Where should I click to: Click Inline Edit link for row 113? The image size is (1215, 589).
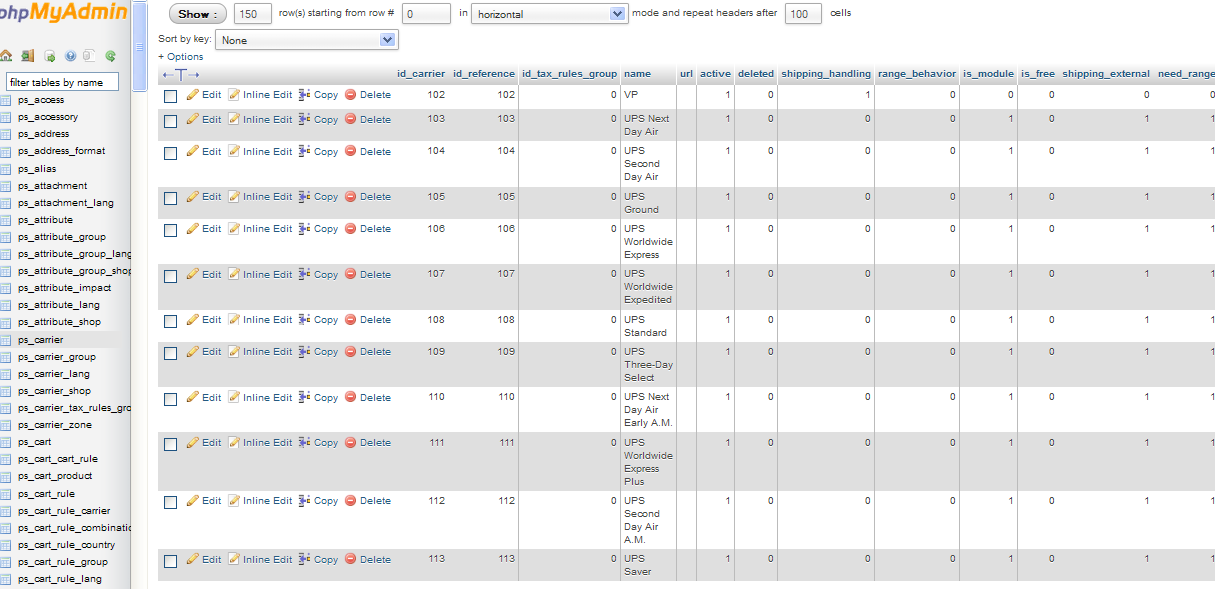pyautogui.click(x=268, y=560)
